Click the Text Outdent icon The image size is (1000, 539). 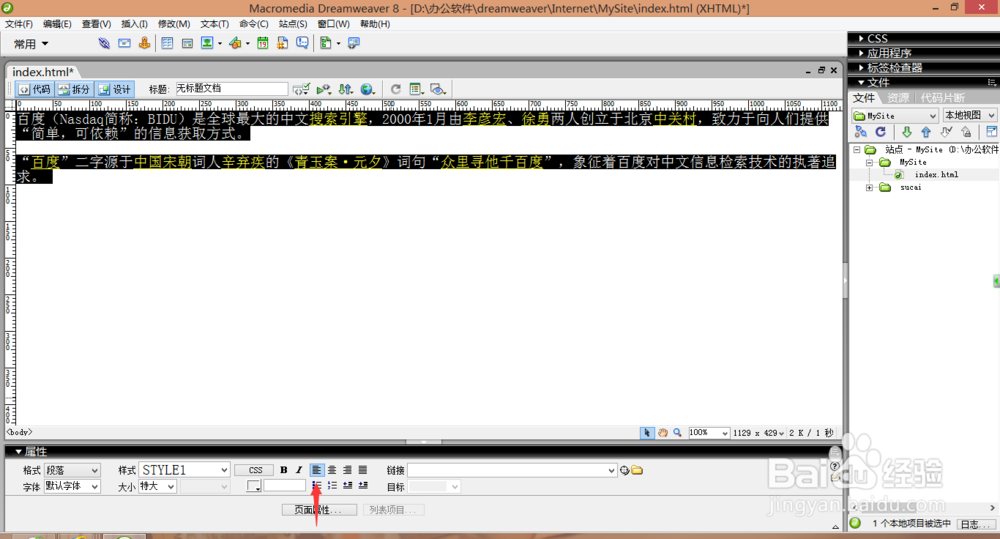(x=348, y=486)
